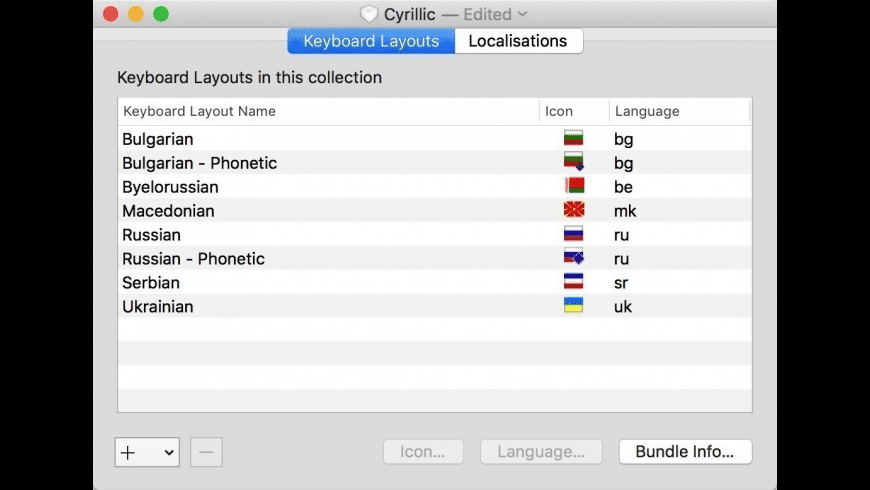Image resolution: width=870 pixels, height=490 pixels.
Task: Click the Macedonian flag icon
Action: [x=573, y=211]
